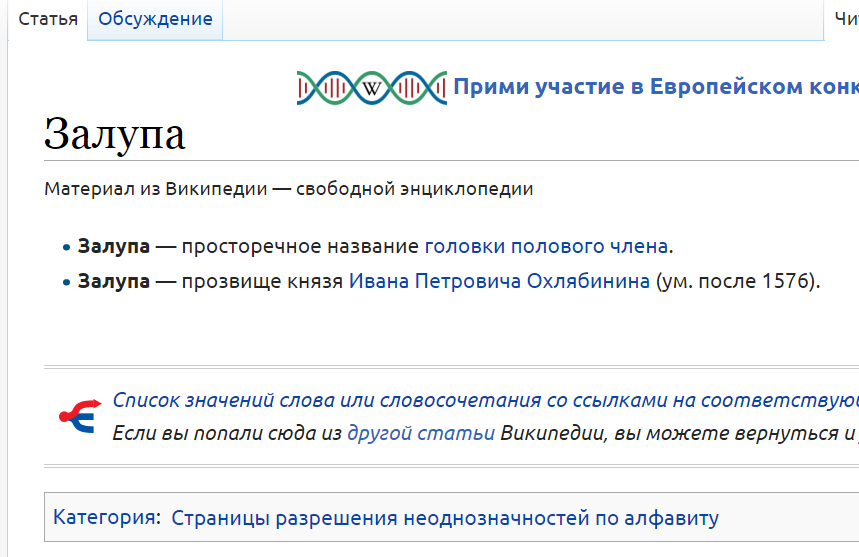Click the "(ум. после 1576)" text
The image size is (859, 557).
738,281
